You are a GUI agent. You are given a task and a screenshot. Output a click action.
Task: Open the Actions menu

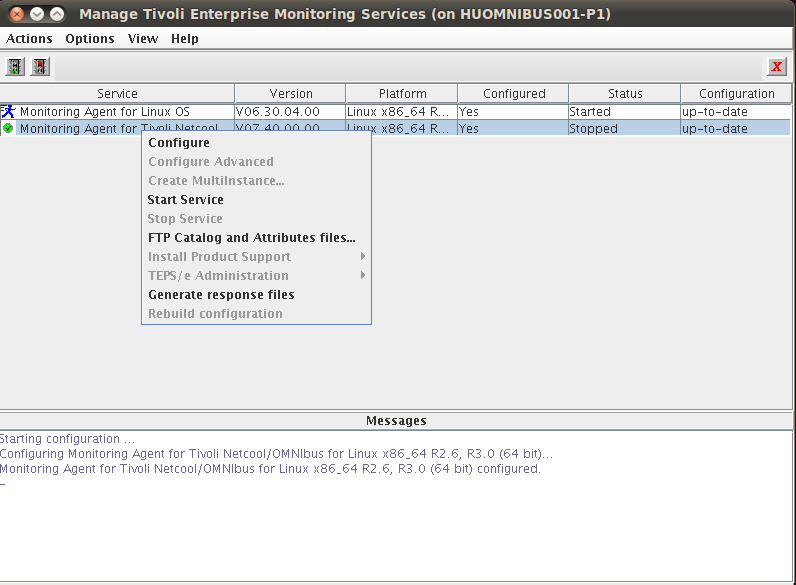tap(29, 39)
